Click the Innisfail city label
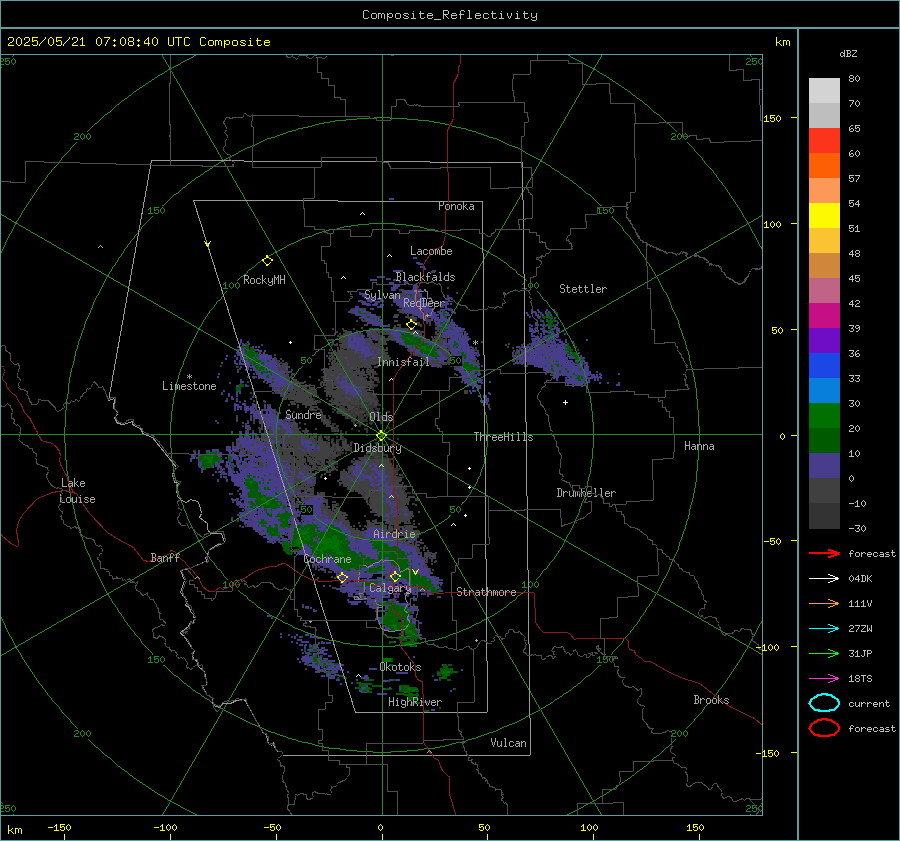The image size is (900, 841). click(403, 362)
